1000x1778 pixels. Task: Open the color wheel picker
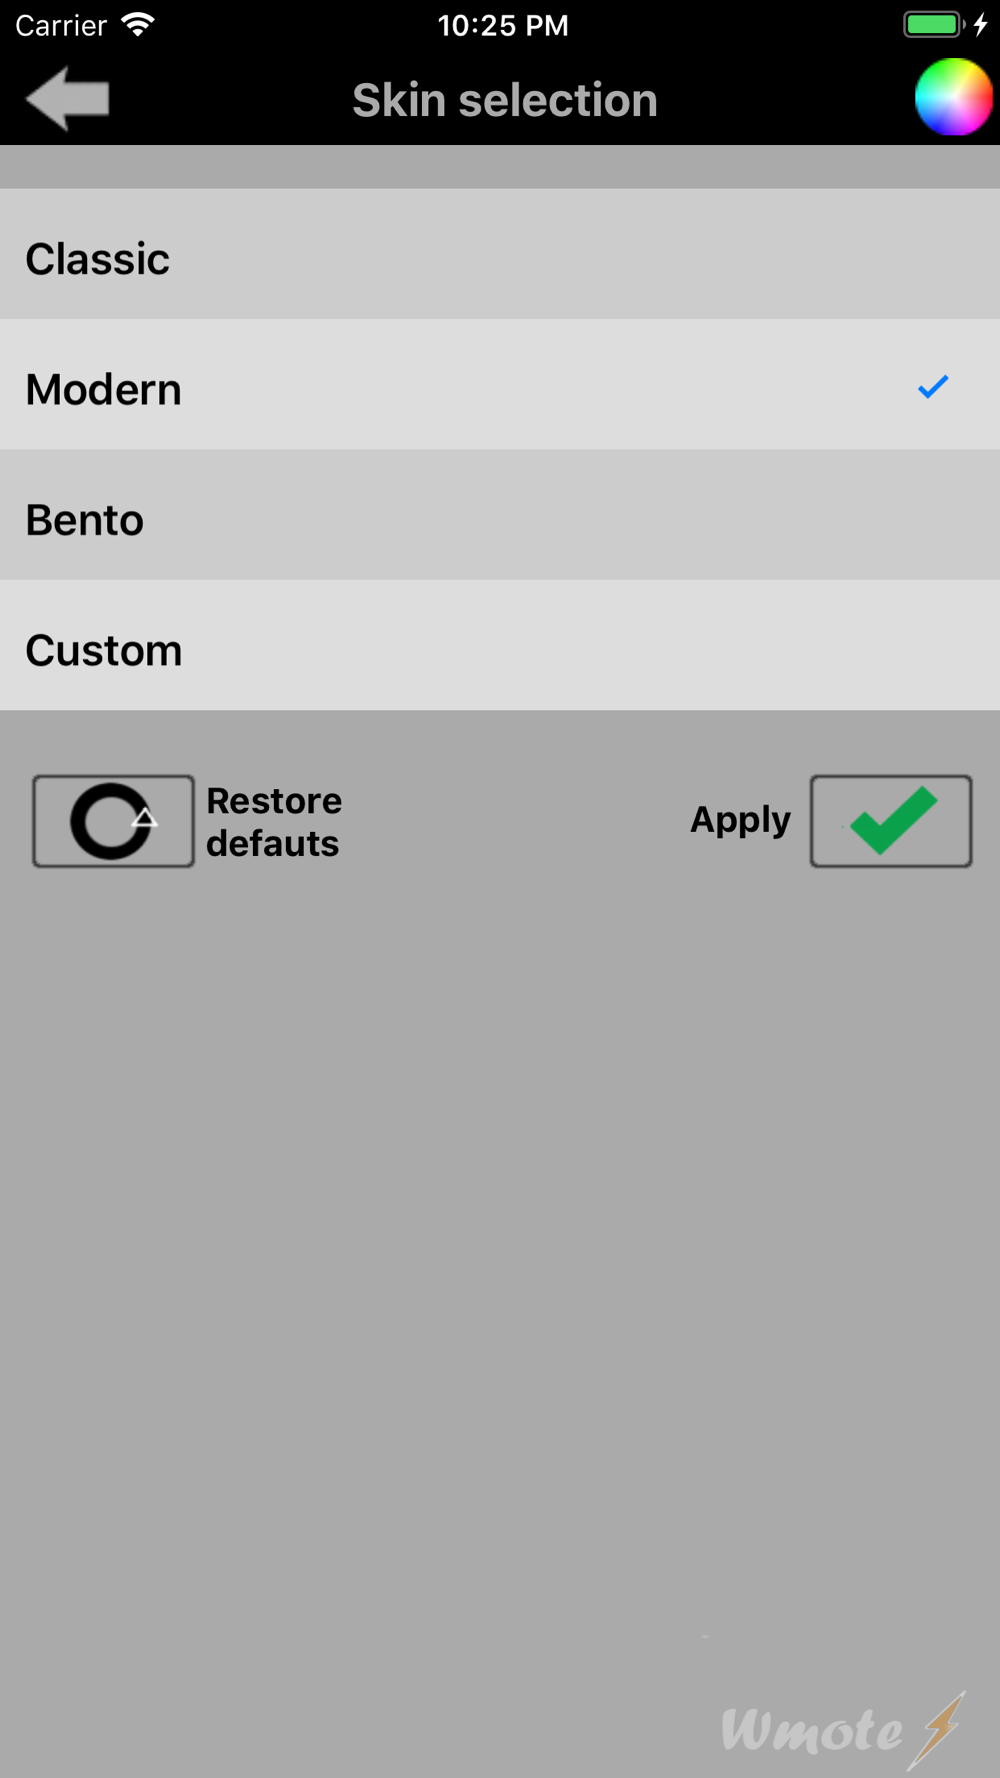pos(953,97)
